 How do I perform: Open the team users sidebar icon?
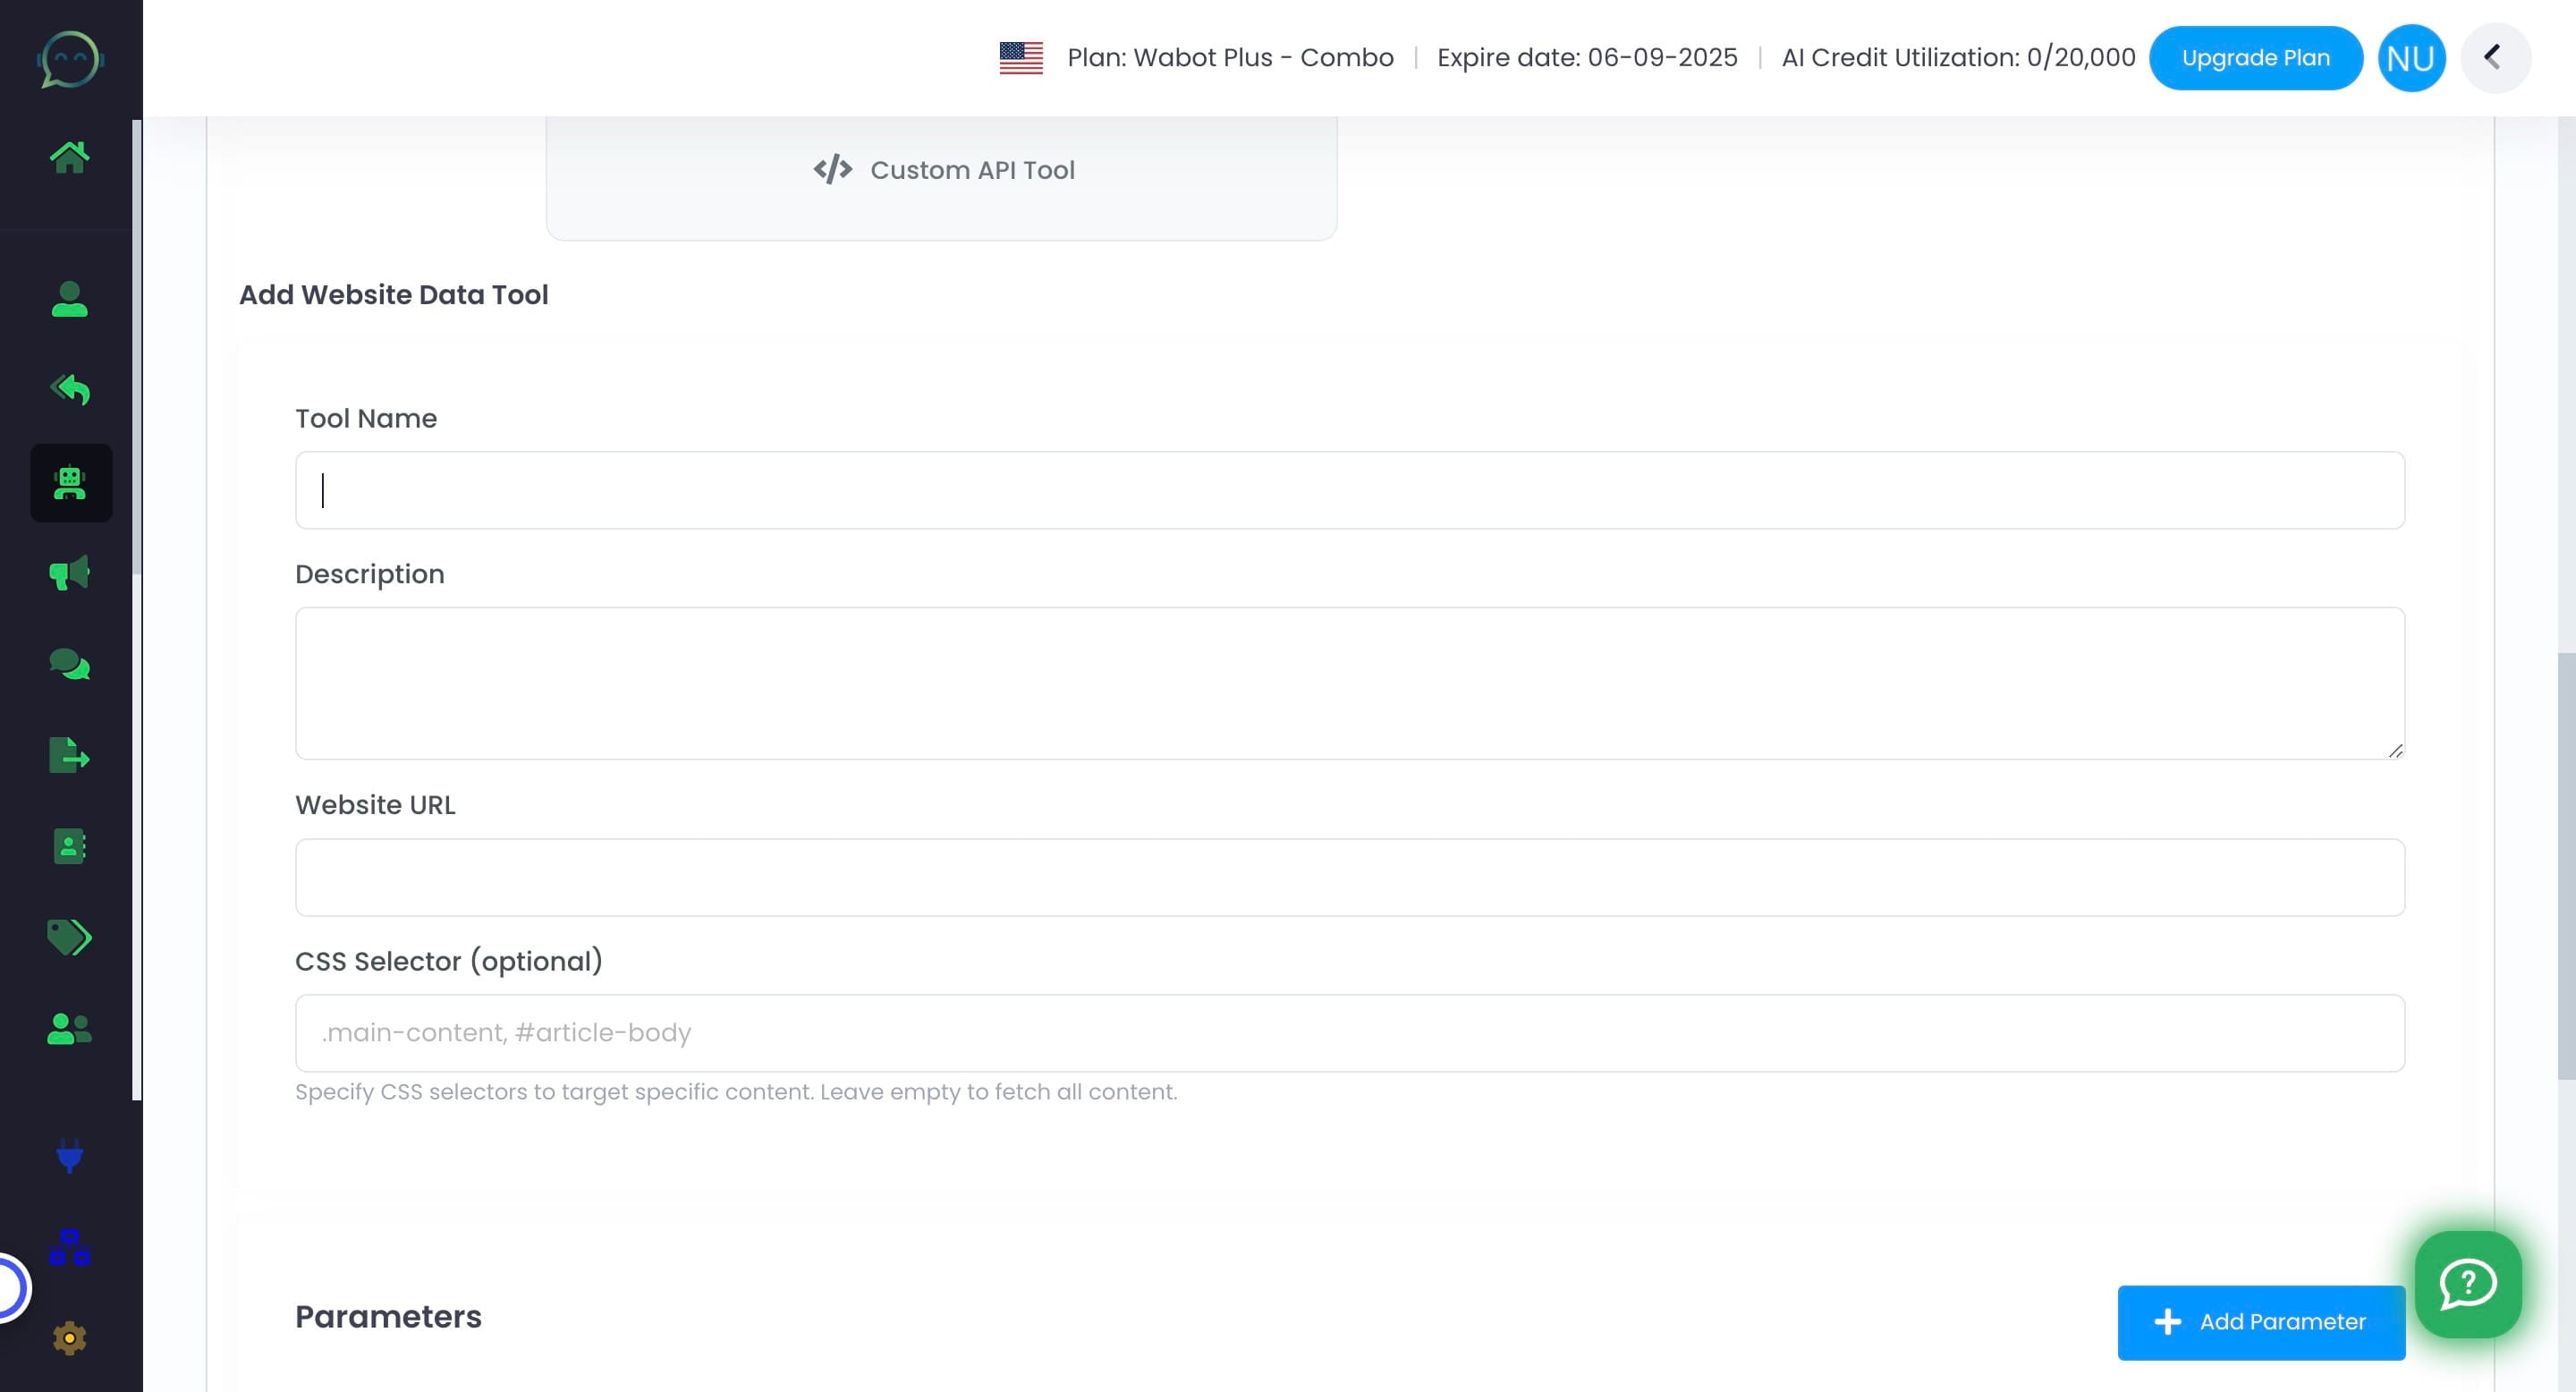coord(69,1028)
